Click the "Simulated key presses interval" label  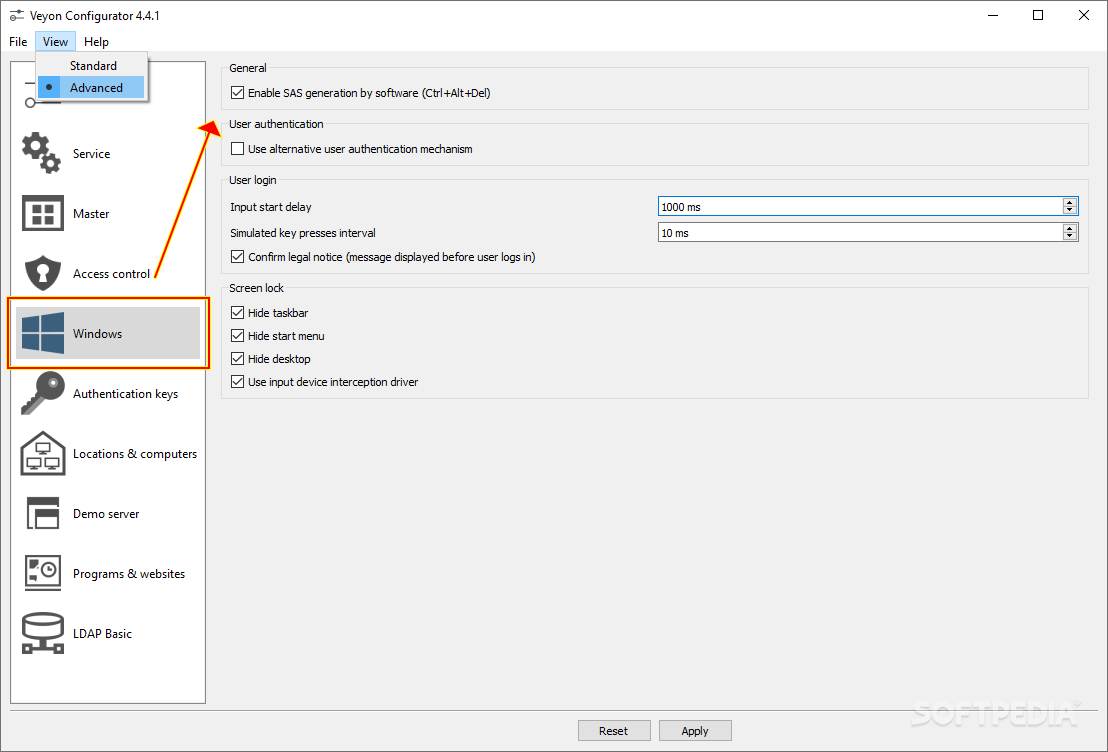click(x=302, y=233)
